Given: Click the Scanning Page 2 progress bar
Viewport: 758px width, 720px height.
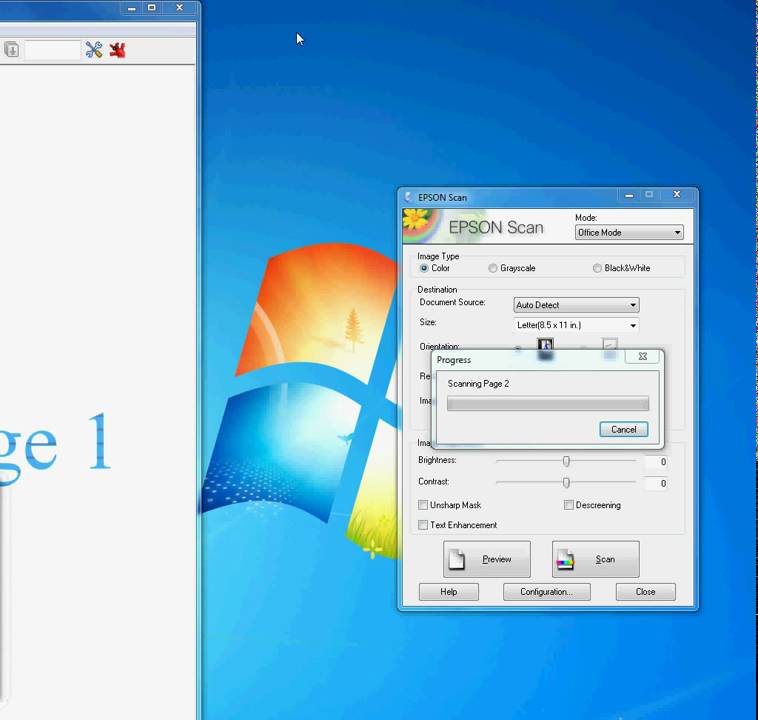Looking at the screenshot, I should tap(548, 403).
